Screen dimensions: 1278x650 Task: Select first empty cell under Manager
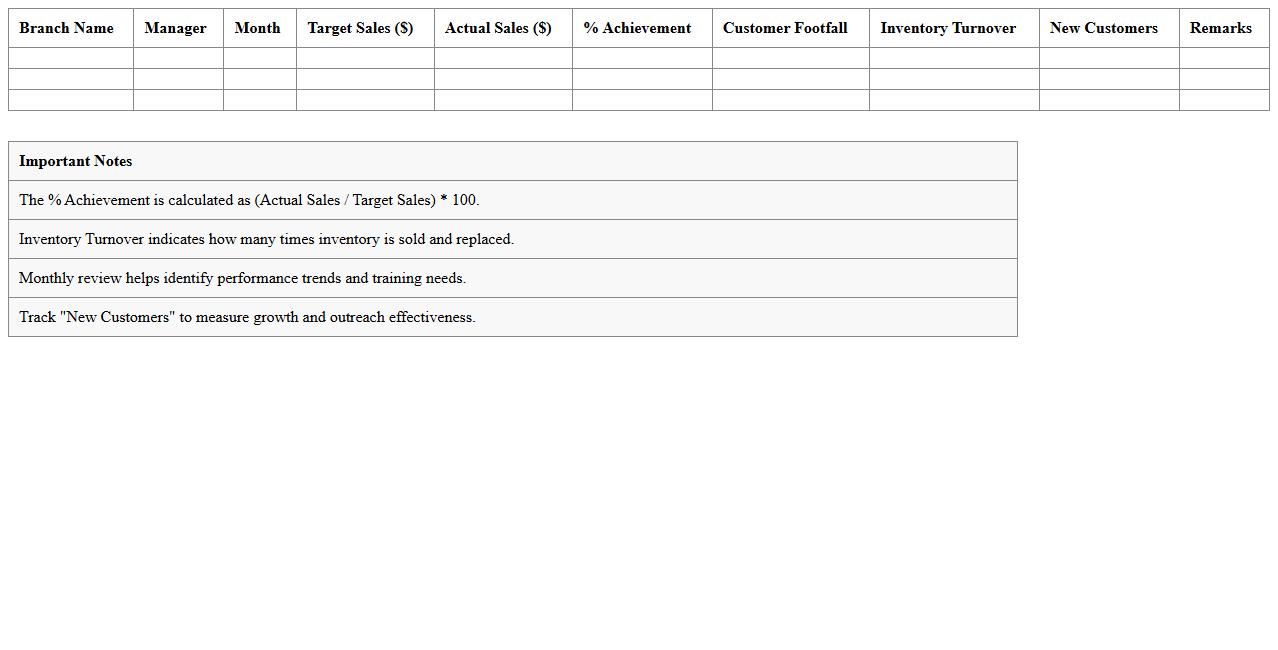178,58
